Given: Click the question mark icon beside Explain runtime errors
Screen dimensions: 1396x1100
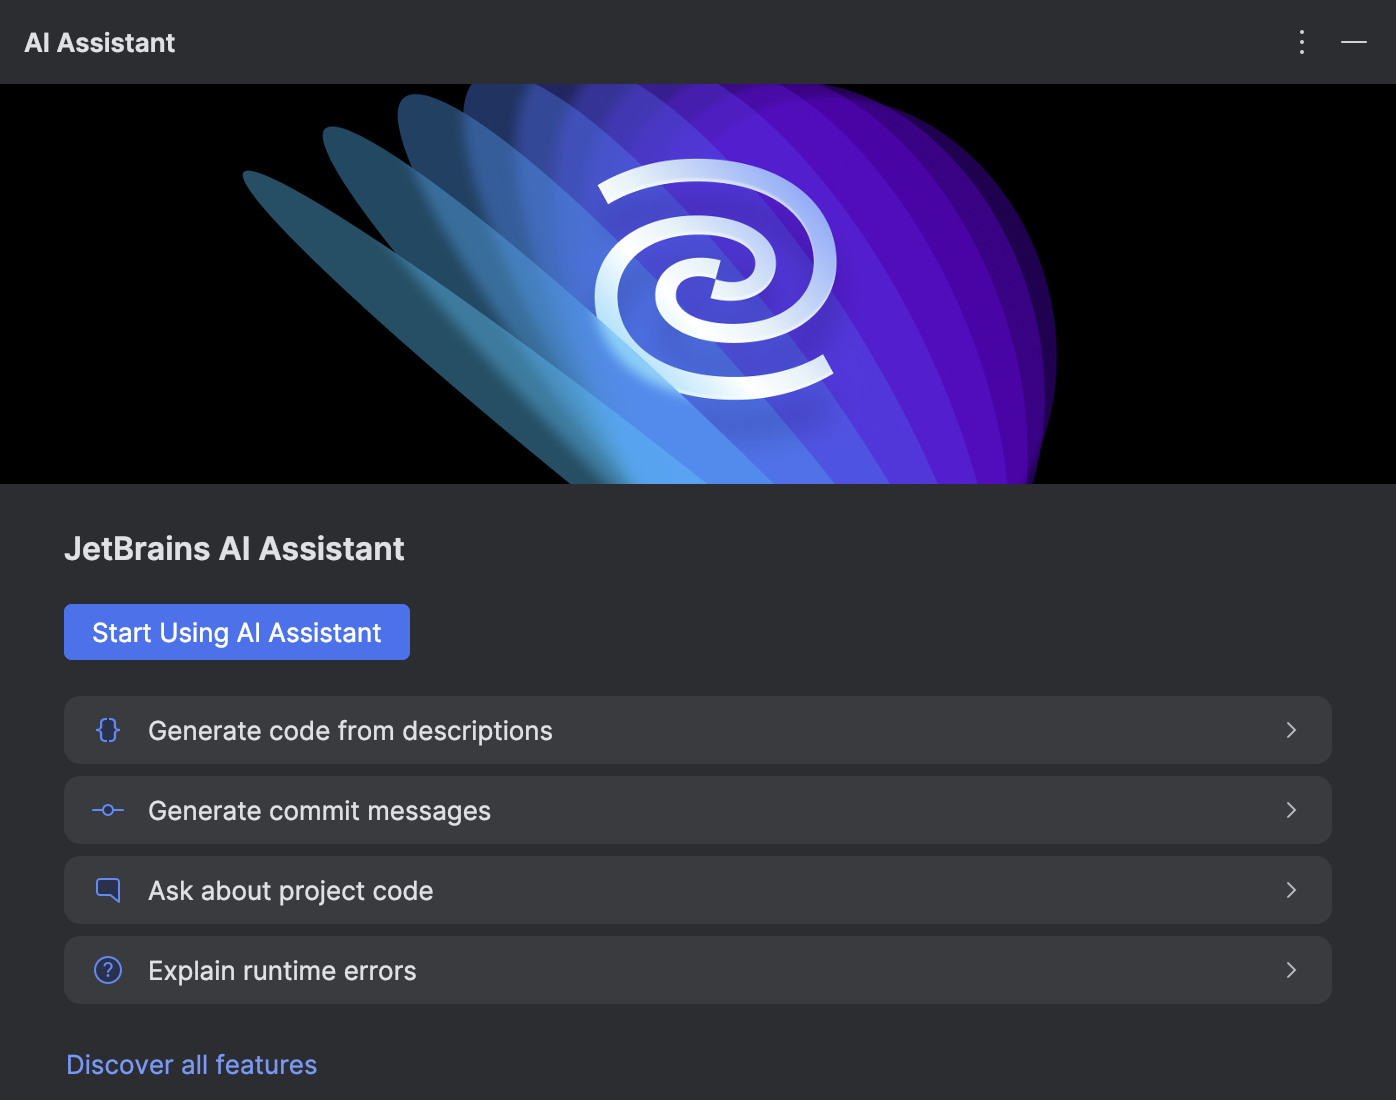Looking at the screenshot, I should pyautogui.click(x=107, y=970).
